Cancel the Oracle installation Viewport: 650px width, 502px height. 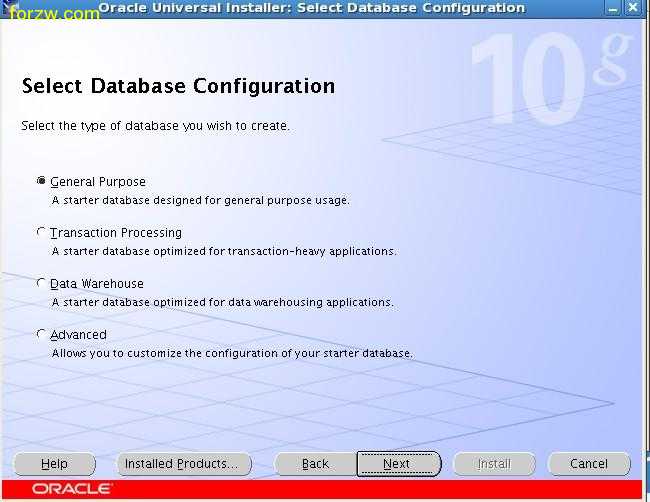588,464
